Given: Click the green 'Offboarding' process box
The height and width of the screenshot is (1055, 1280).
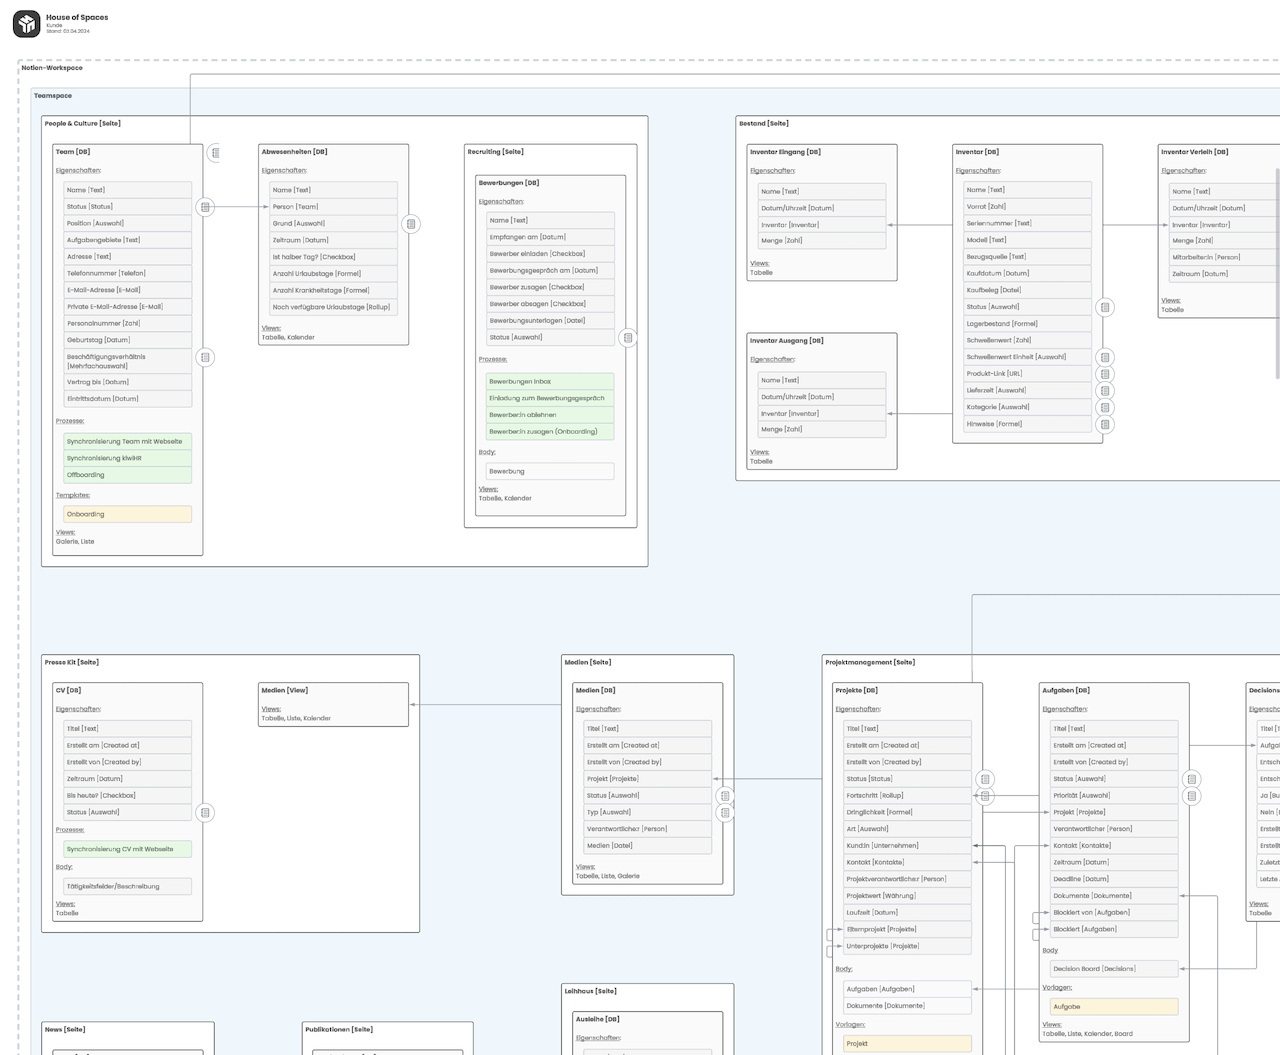Looking at the screenshot, I should [x=127, y=475].
